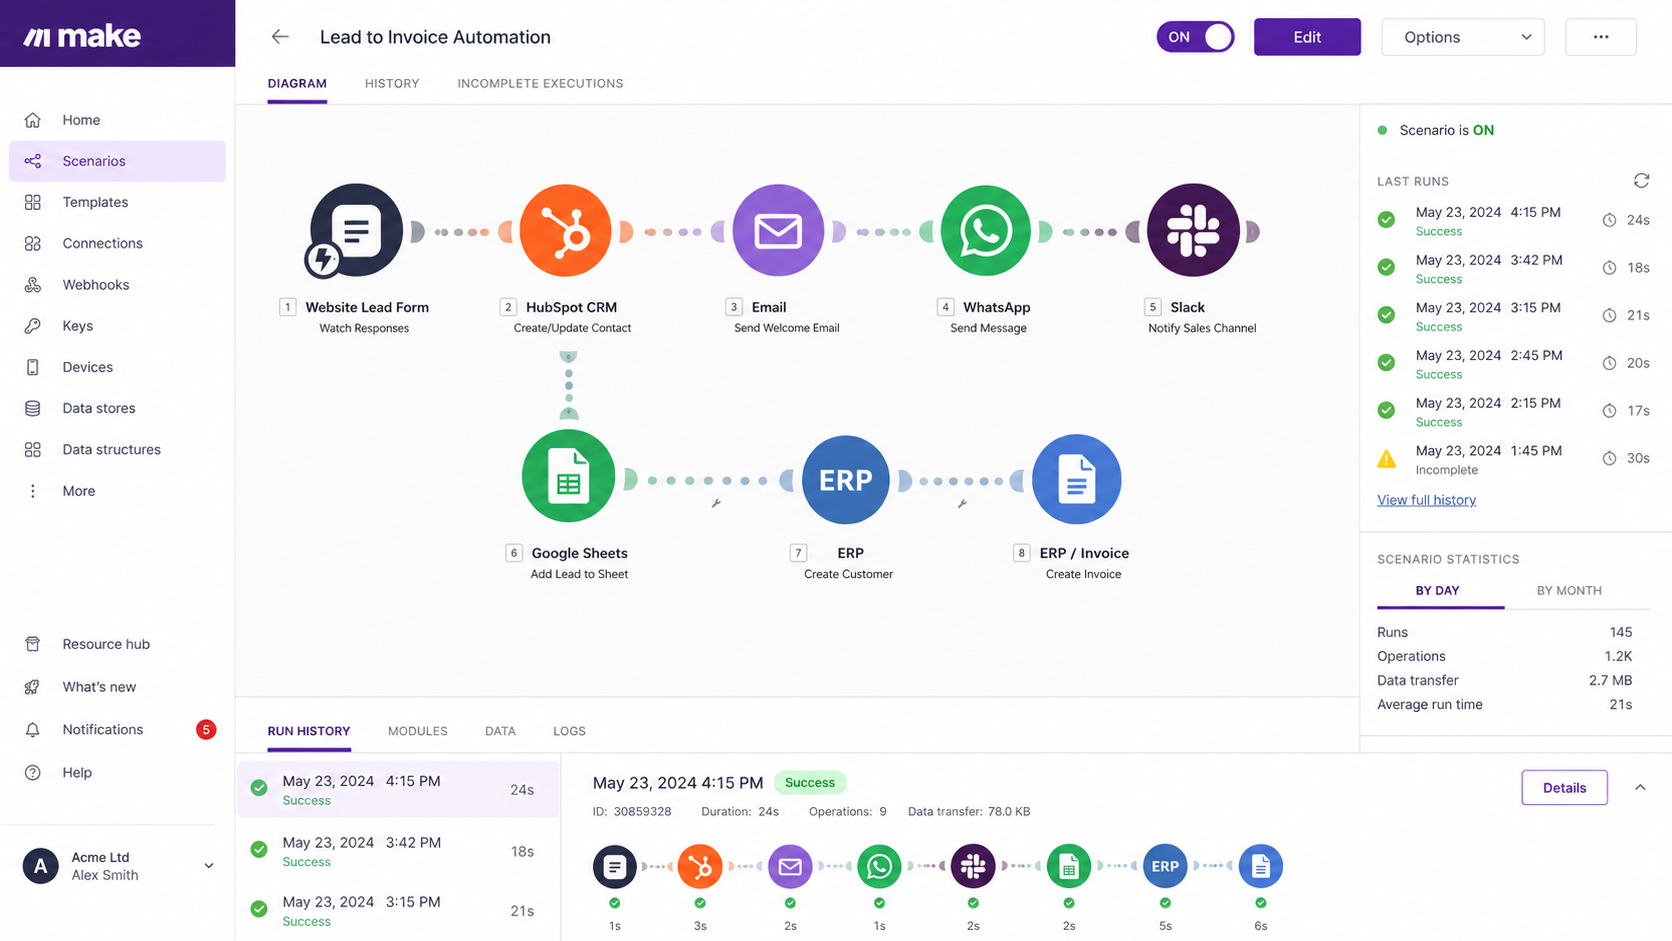Go to Templates in the sidebar
This screenshot has width=1672, height=941.
(x=117, y=202)
